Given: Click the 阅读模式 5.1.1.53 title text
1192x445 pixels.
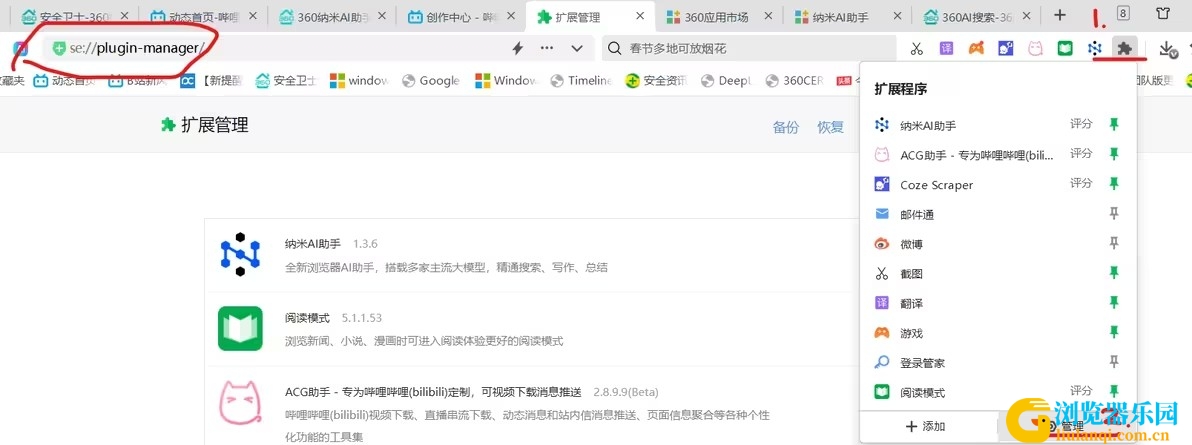Looking at the screenshot, I should [333, 318].
